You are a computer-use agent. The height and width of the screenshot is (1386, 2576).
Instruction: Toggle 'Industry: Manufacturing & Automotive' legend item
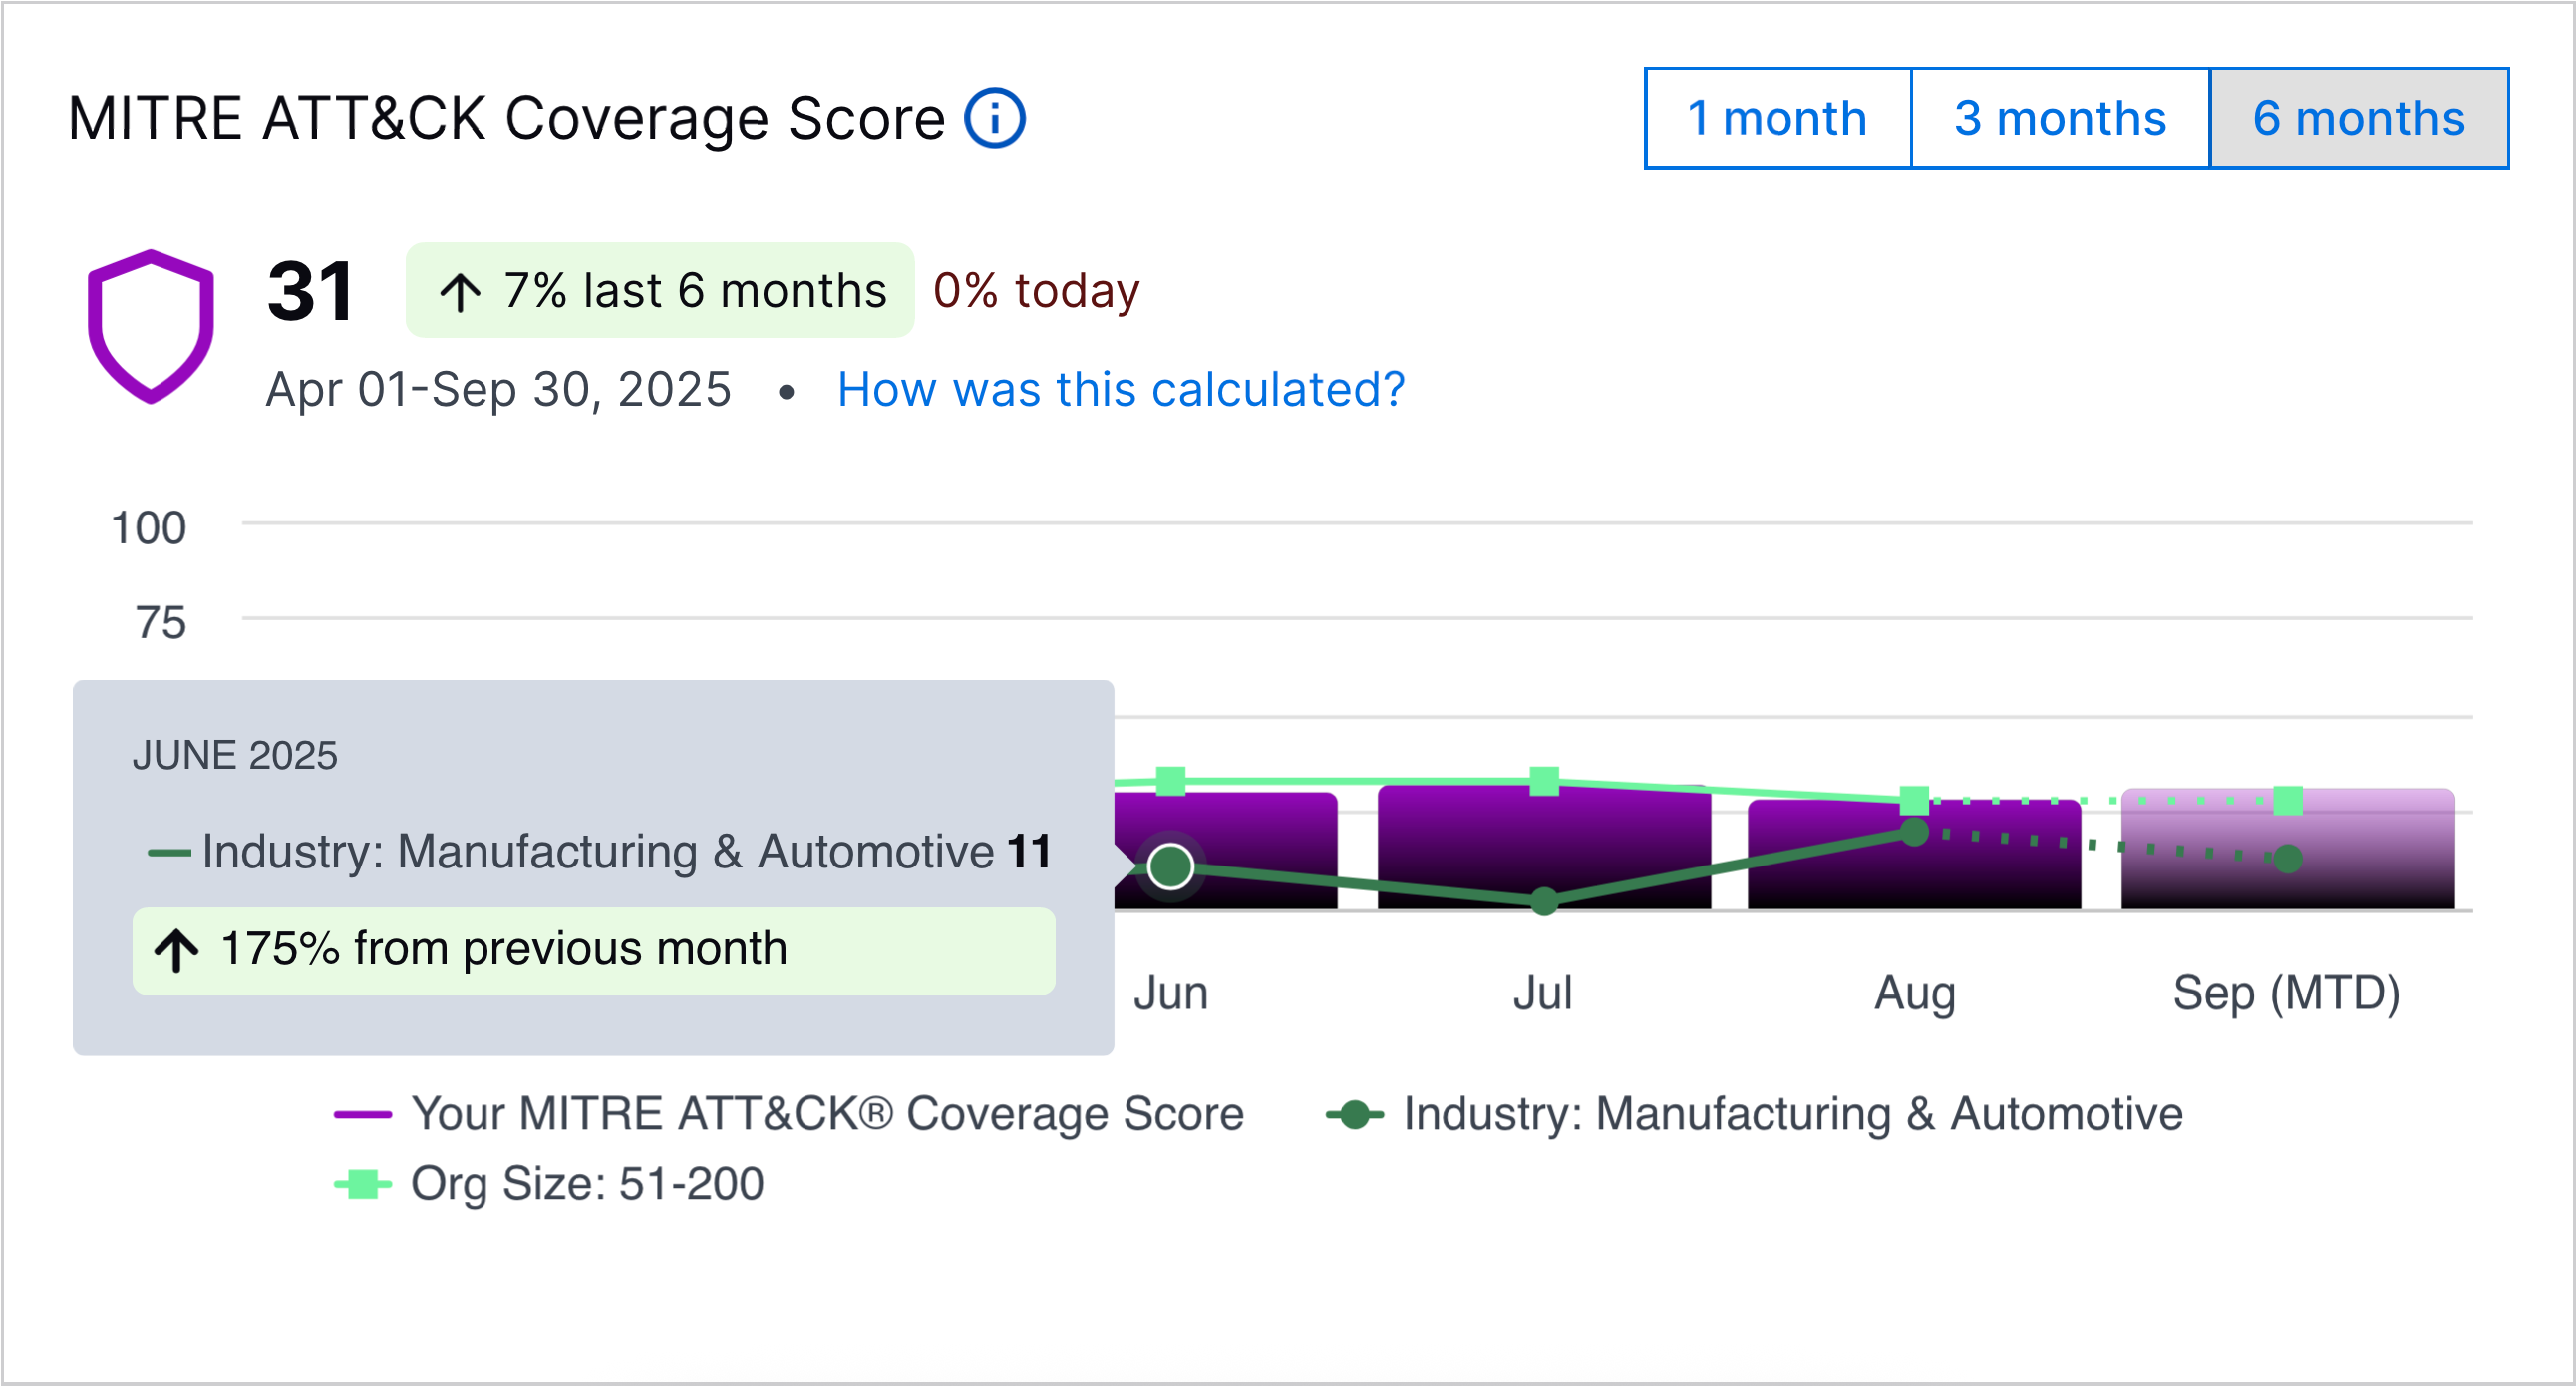tap(1754, 1113)
